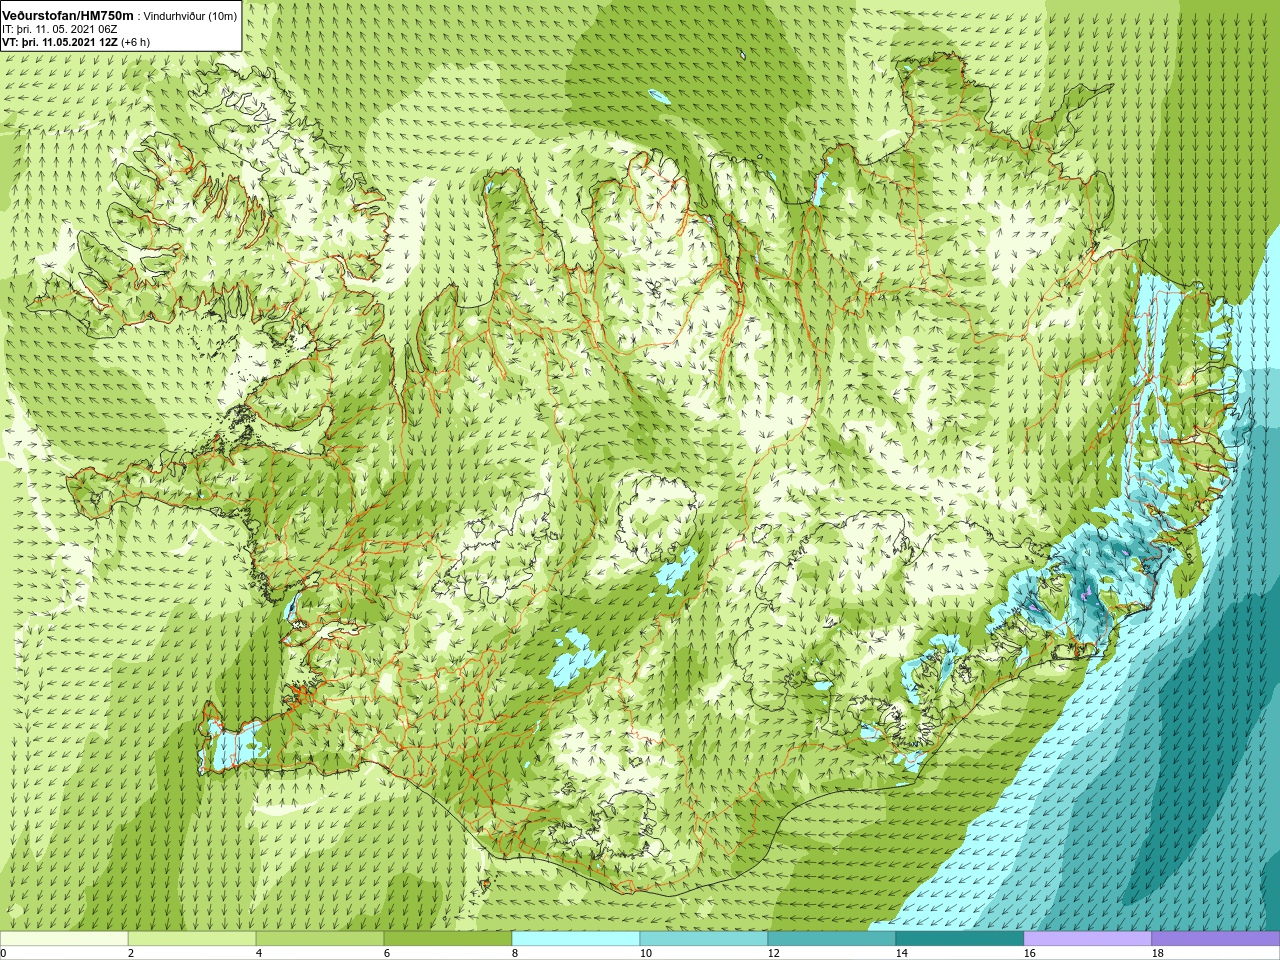
Task: Click the 'IT: þri. 11. 05. 2021 06Z' line
Action: [60, 29]
